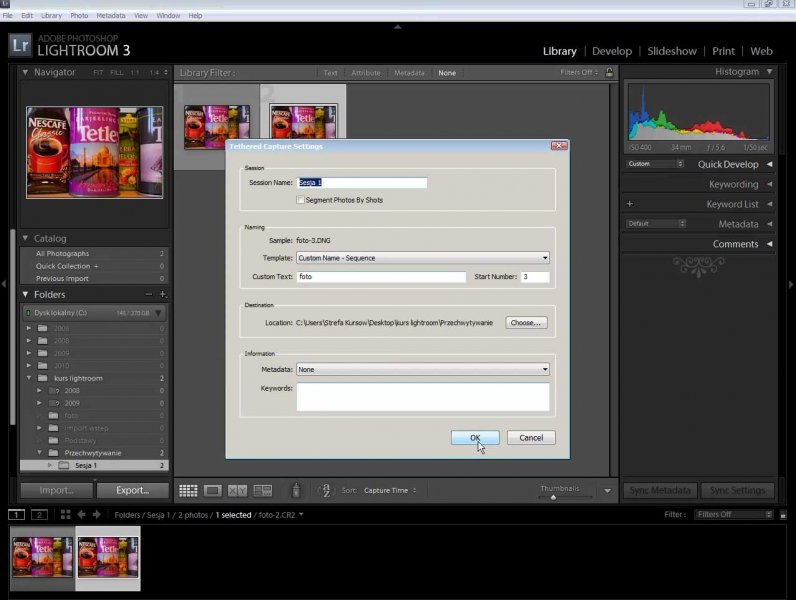
Task: Open the Template dropdown for naming
Action: click(423, 258)
